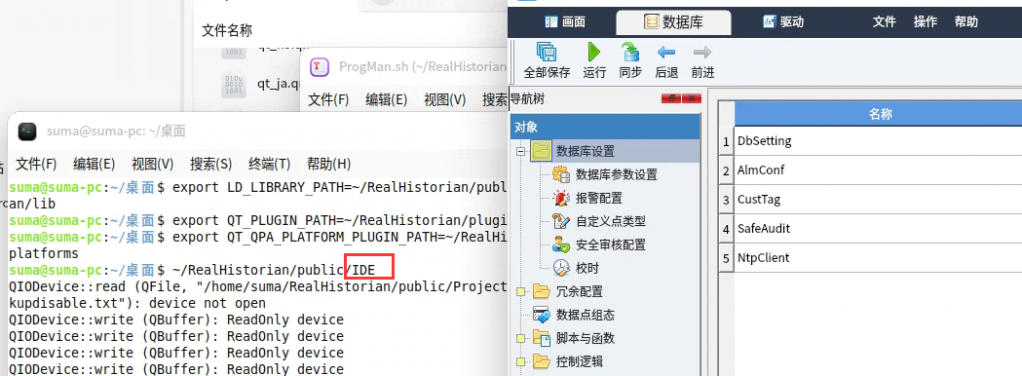Click the 脚本与函数 folder icon

point(541,338)
